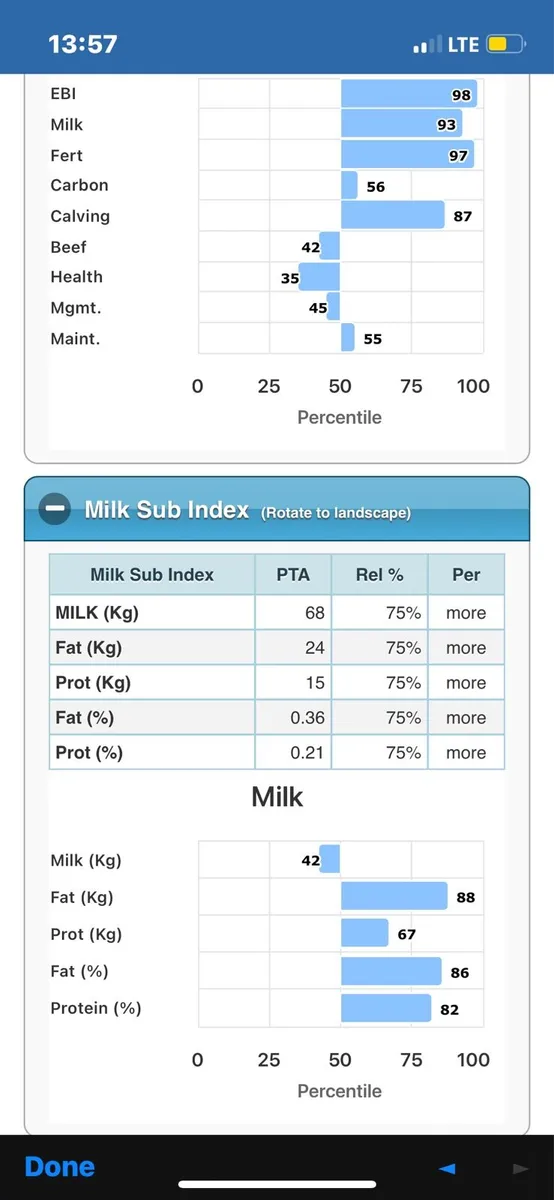Go back with the blue left arrow

pos(448,1168)
